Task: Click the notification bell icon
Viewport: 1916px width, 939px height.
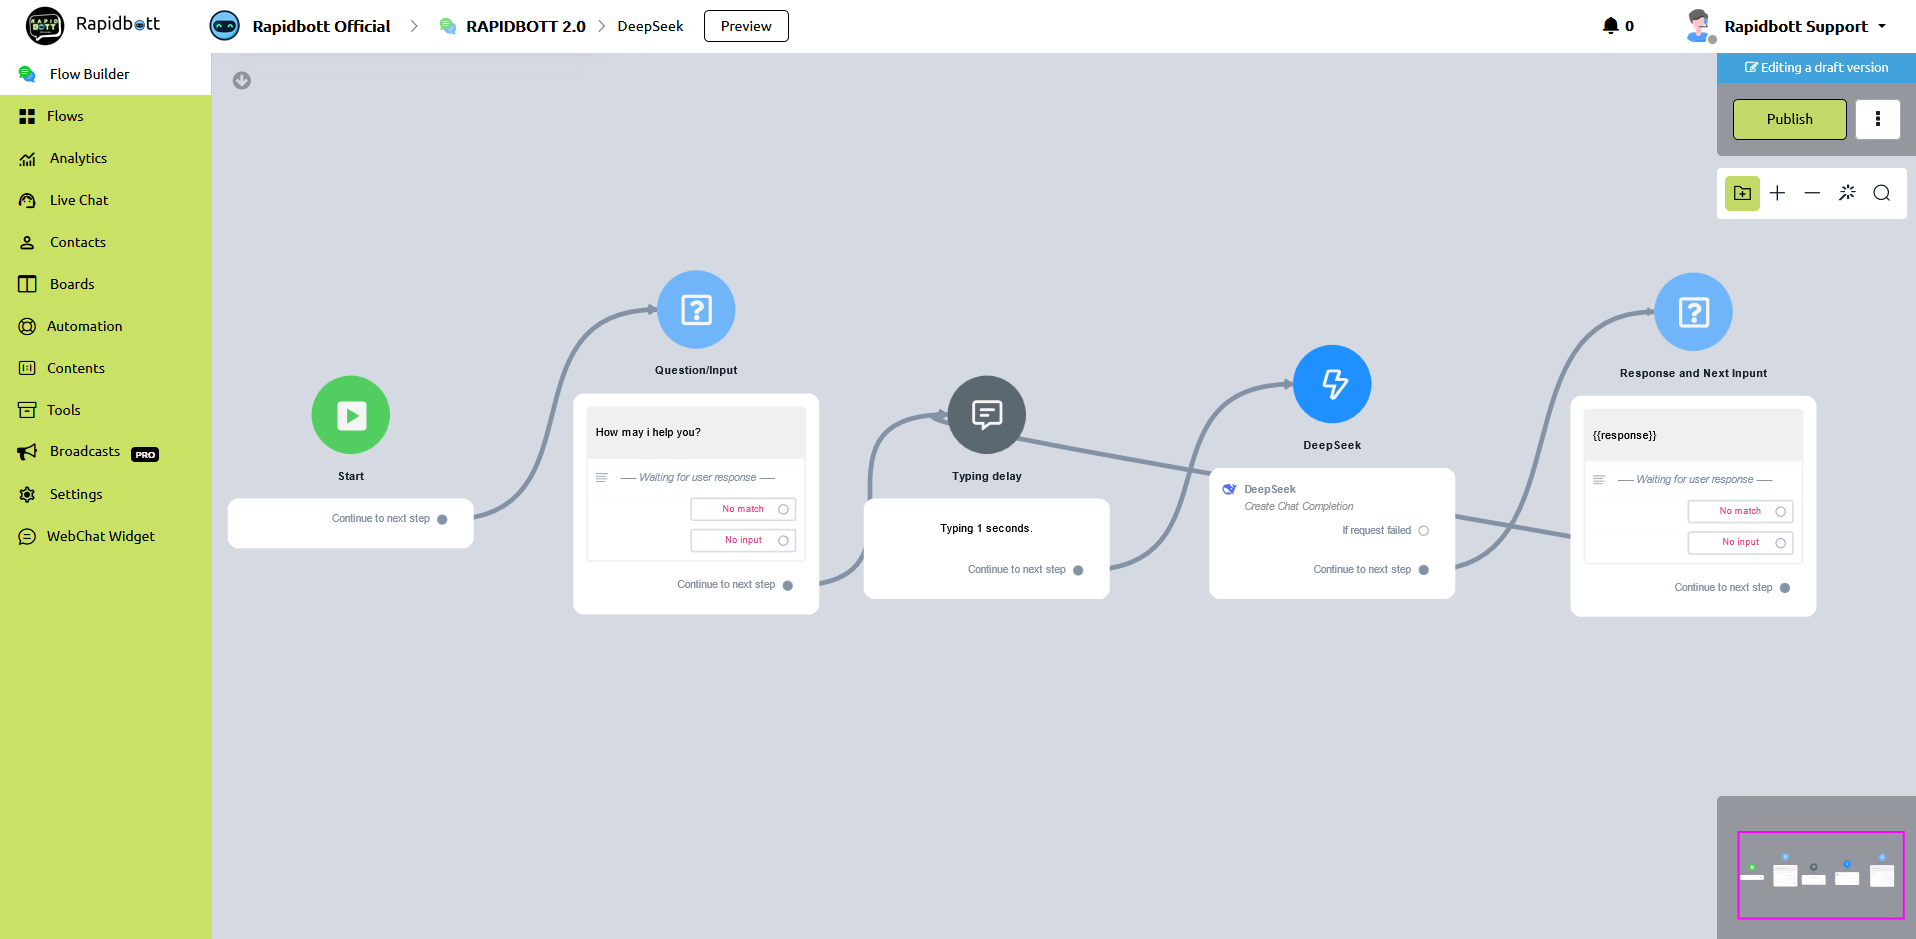Action: coord(1610,26)
